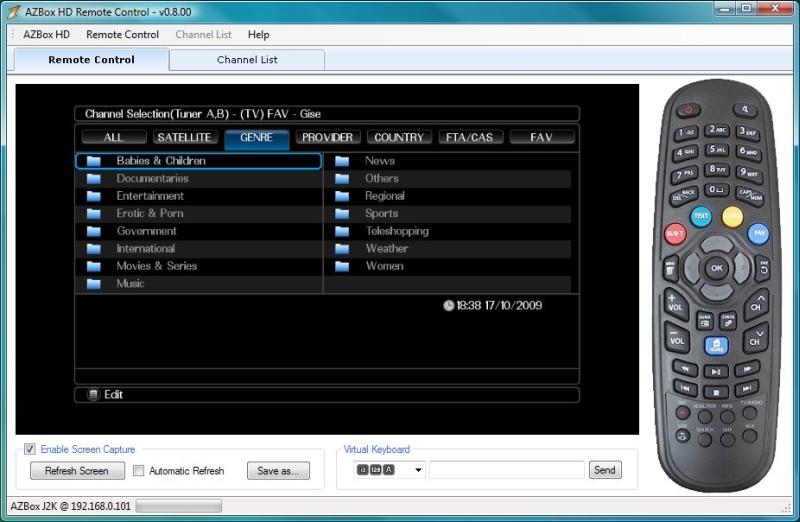Switch to the Channel List tab
Screen dimensions: 800x522
pyautogui.click(x=247, y=60)
